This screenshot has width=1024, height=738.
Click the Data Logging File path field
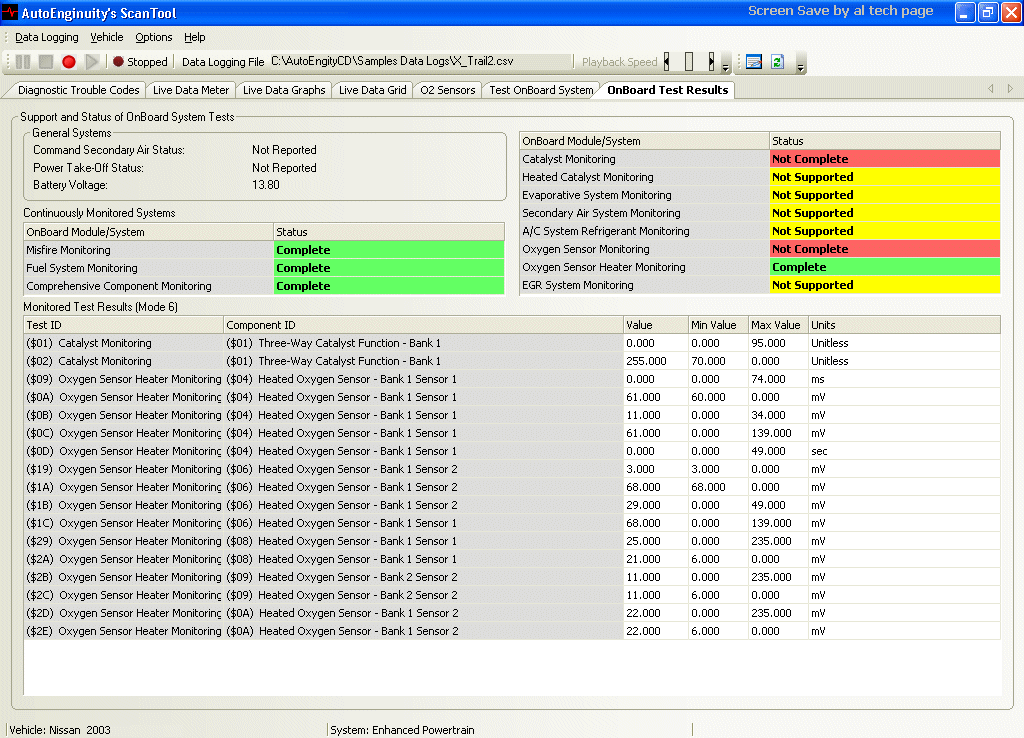420,62
